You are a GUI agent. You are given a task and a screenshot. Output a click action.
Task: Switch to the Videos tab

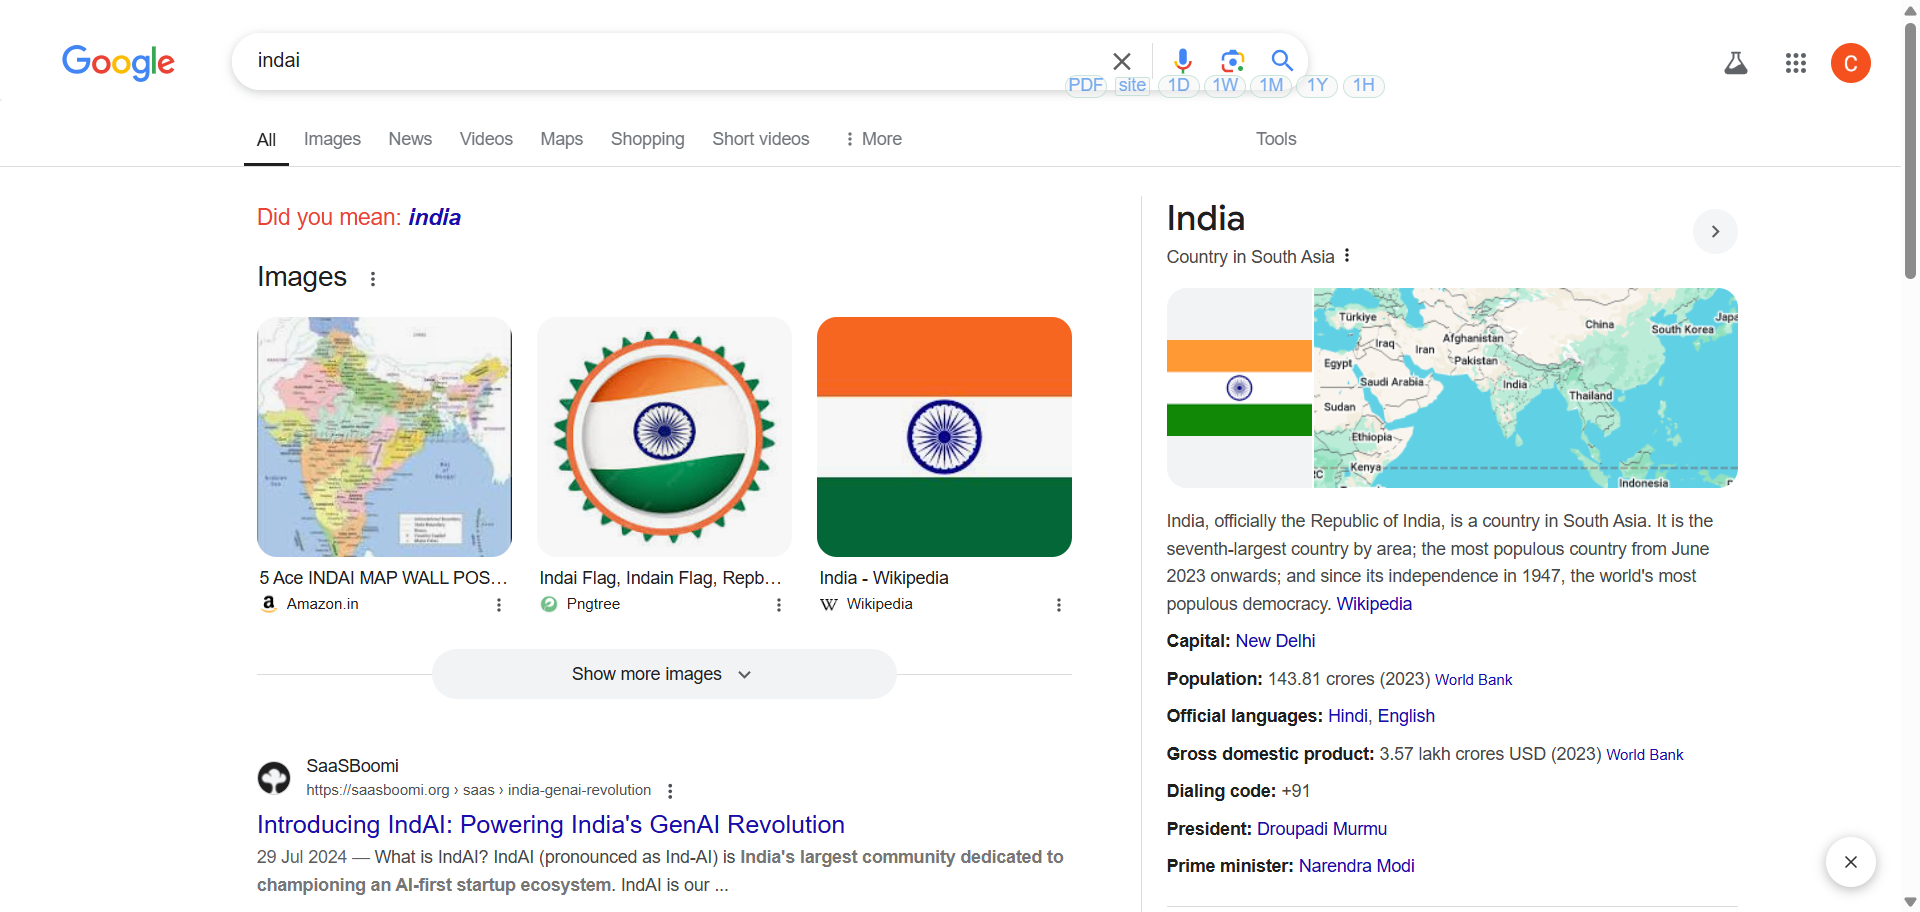pyautogui.click(x=486, y=139)
